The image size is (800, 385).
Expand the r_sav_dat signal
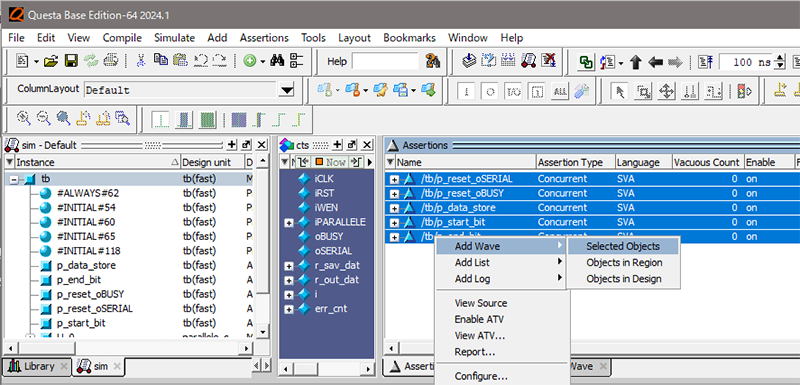pos(289,266)
